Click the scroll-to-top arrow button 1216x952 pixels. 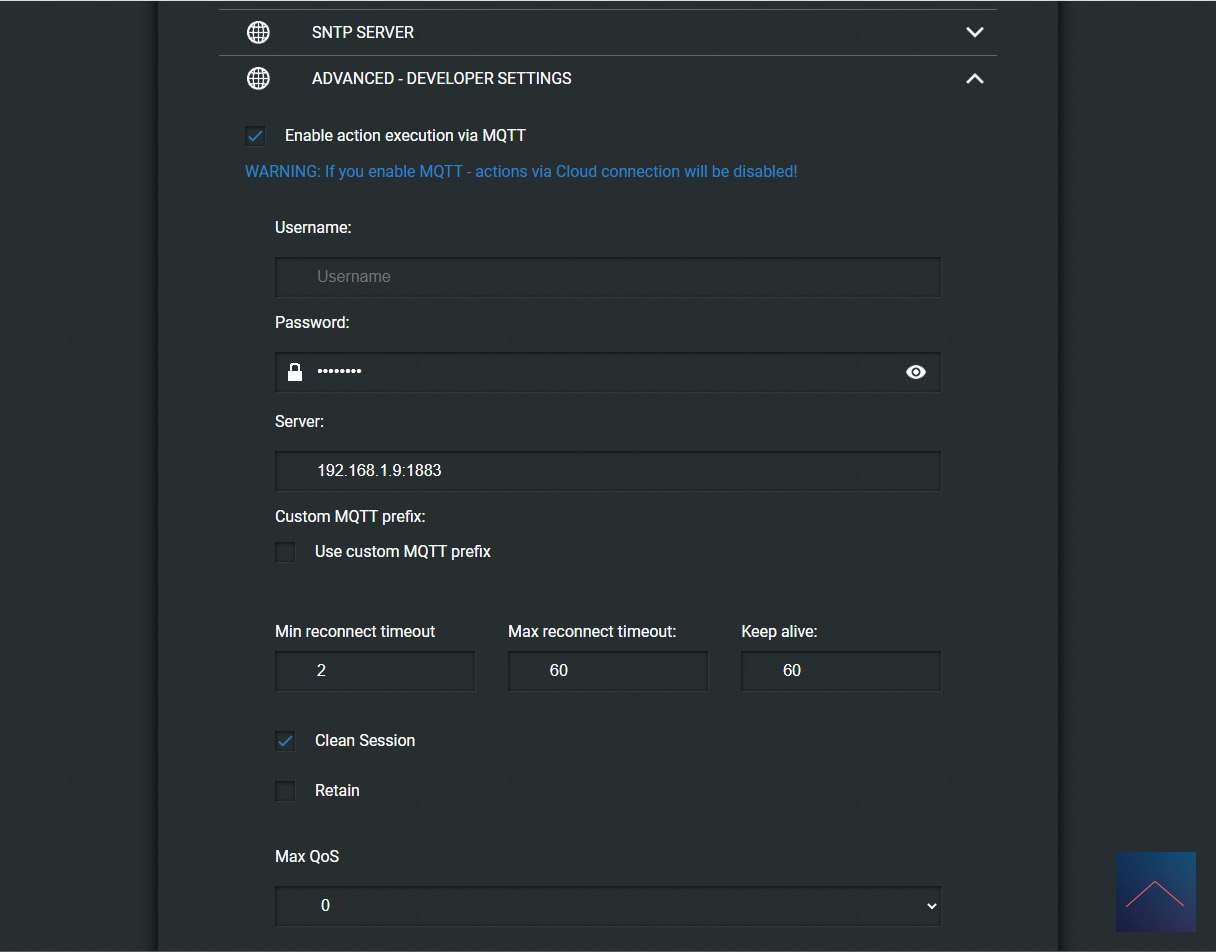coord(1155,892)
